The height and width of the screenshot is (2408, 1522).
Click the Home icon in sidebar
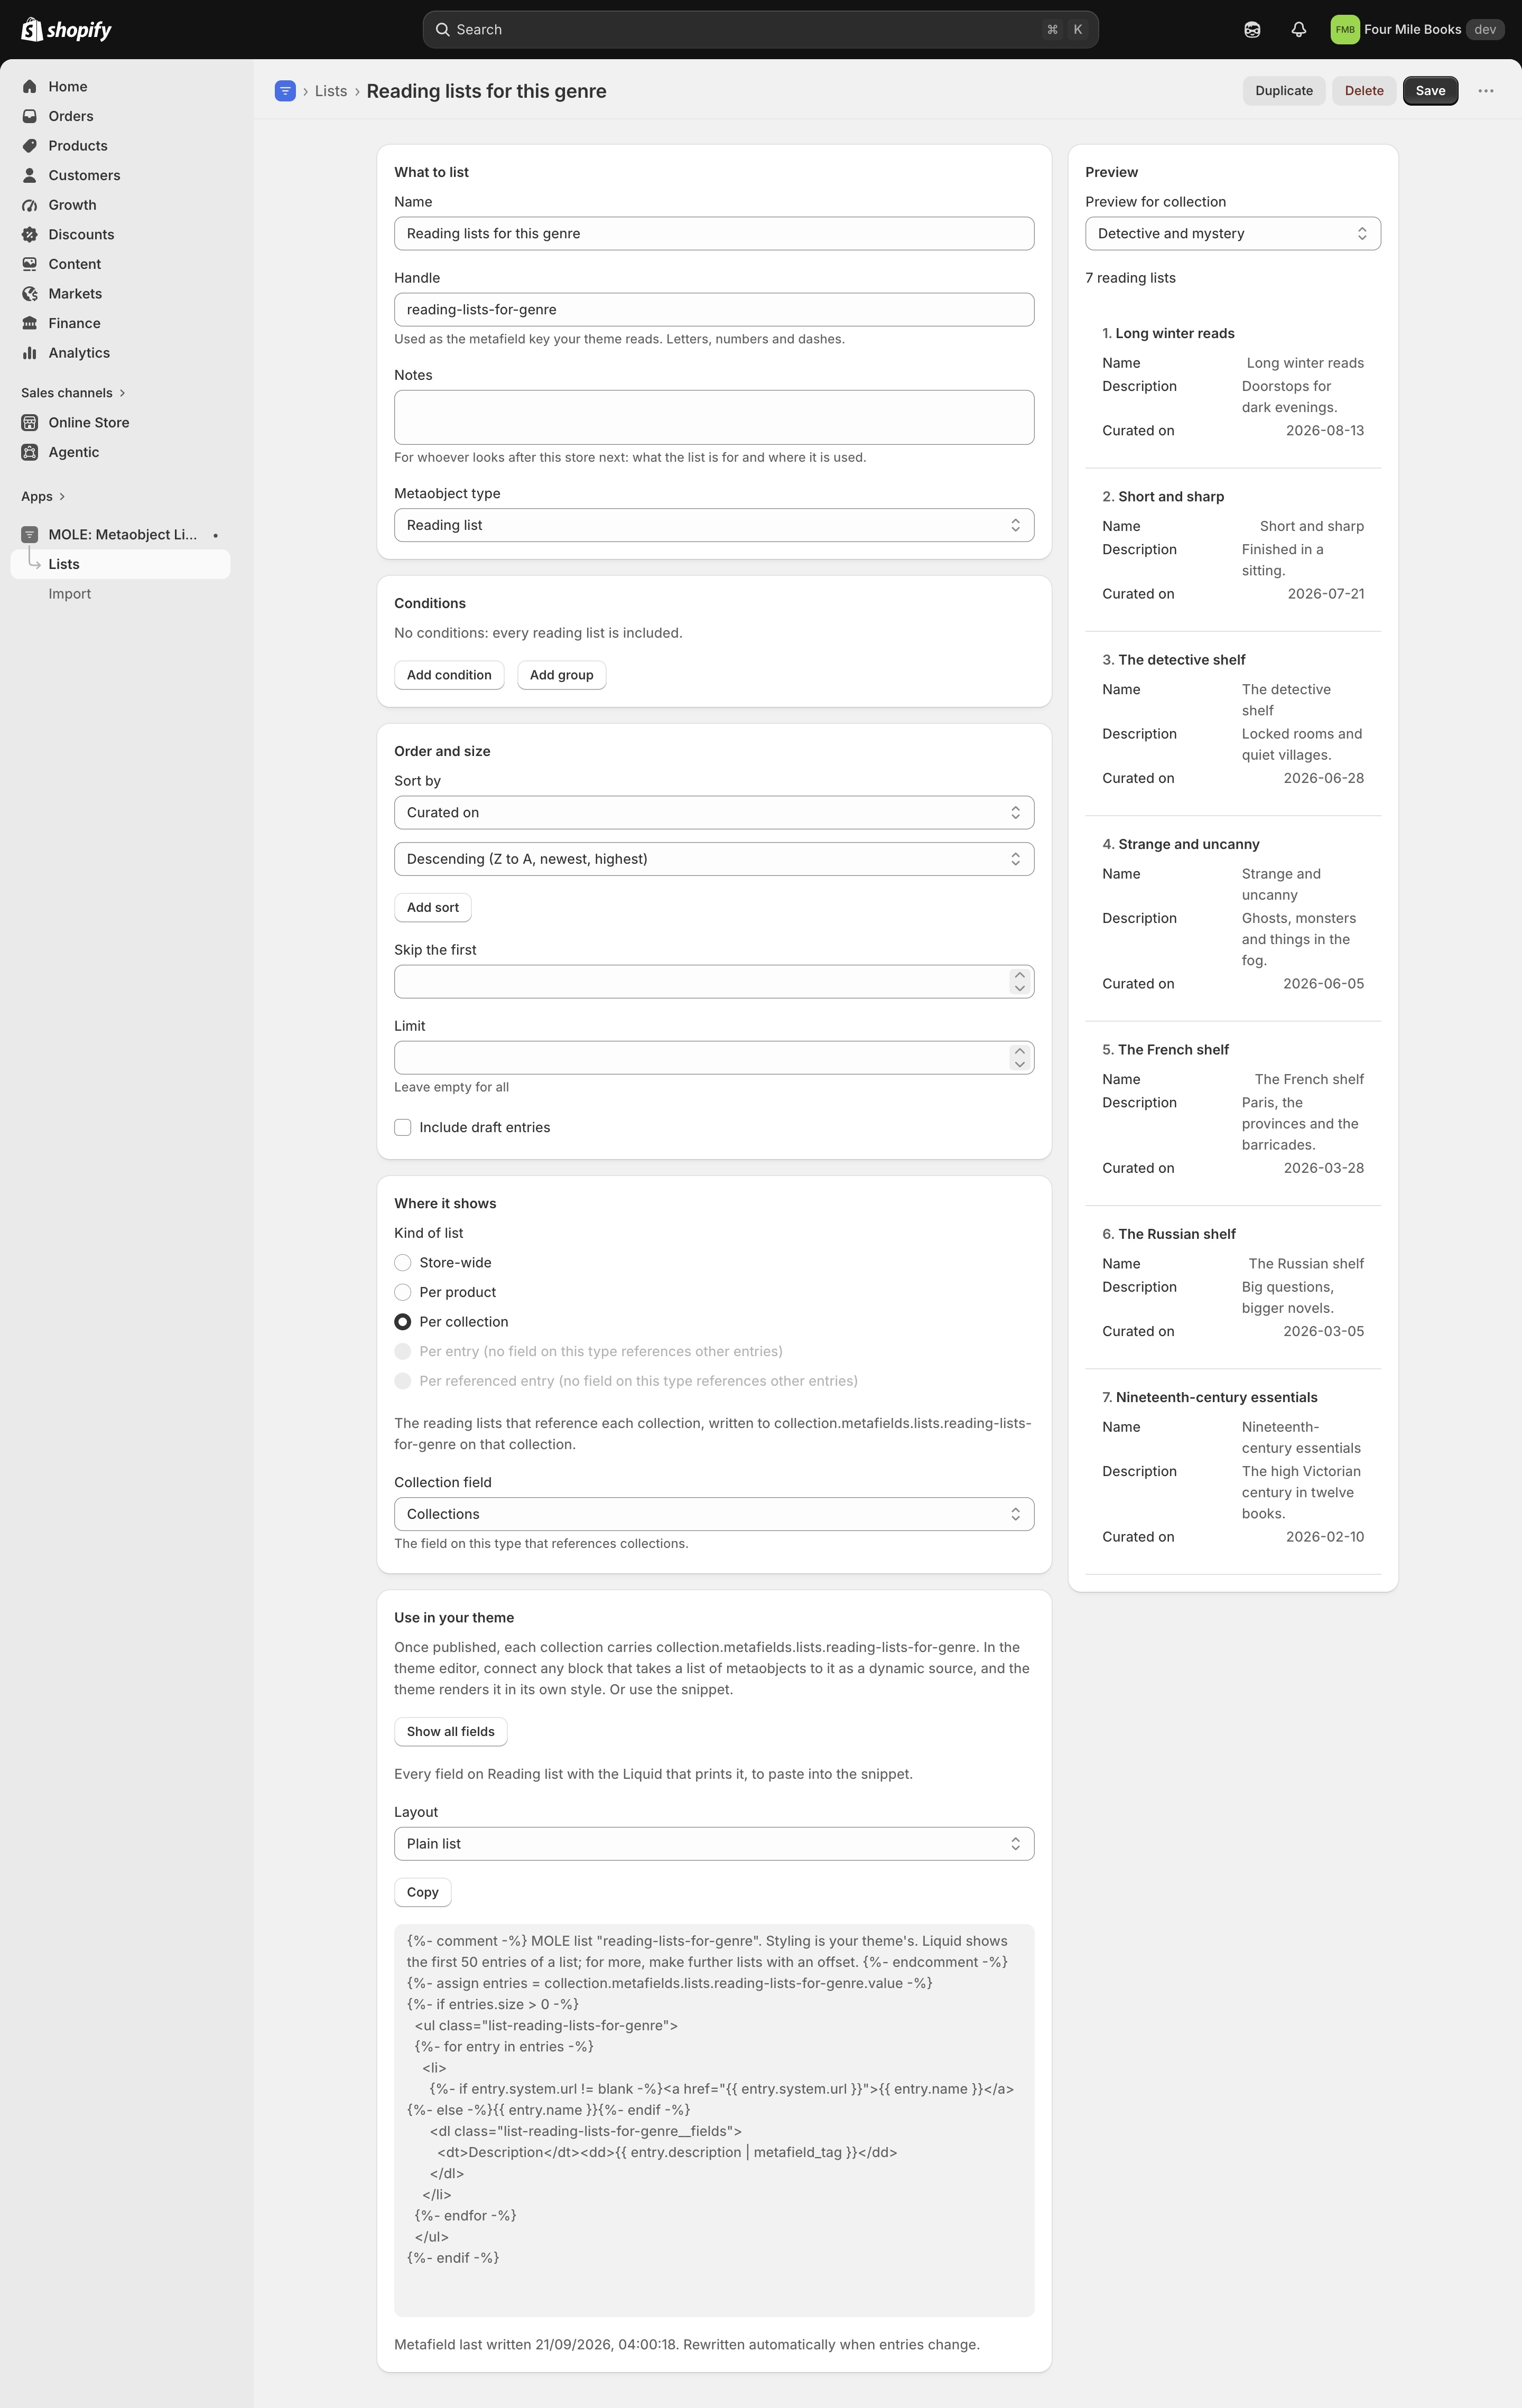(30, 87)
